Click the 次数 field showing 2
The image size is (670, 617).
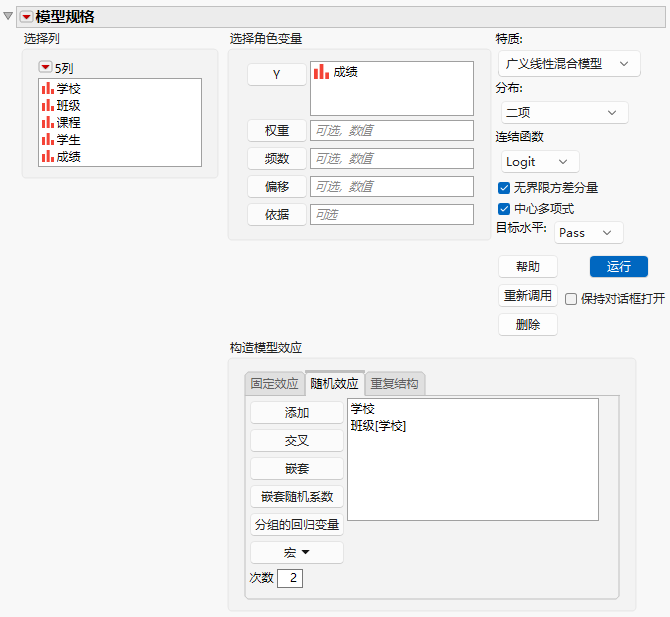290,578
